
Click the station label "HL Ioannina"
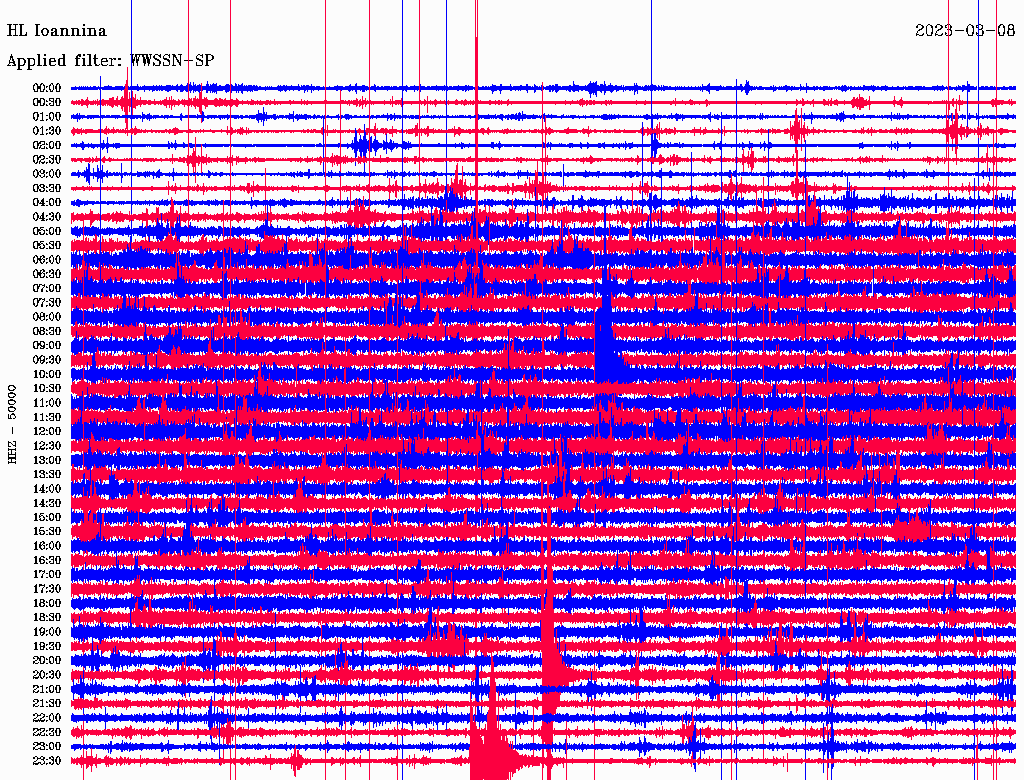click(56, 31)
